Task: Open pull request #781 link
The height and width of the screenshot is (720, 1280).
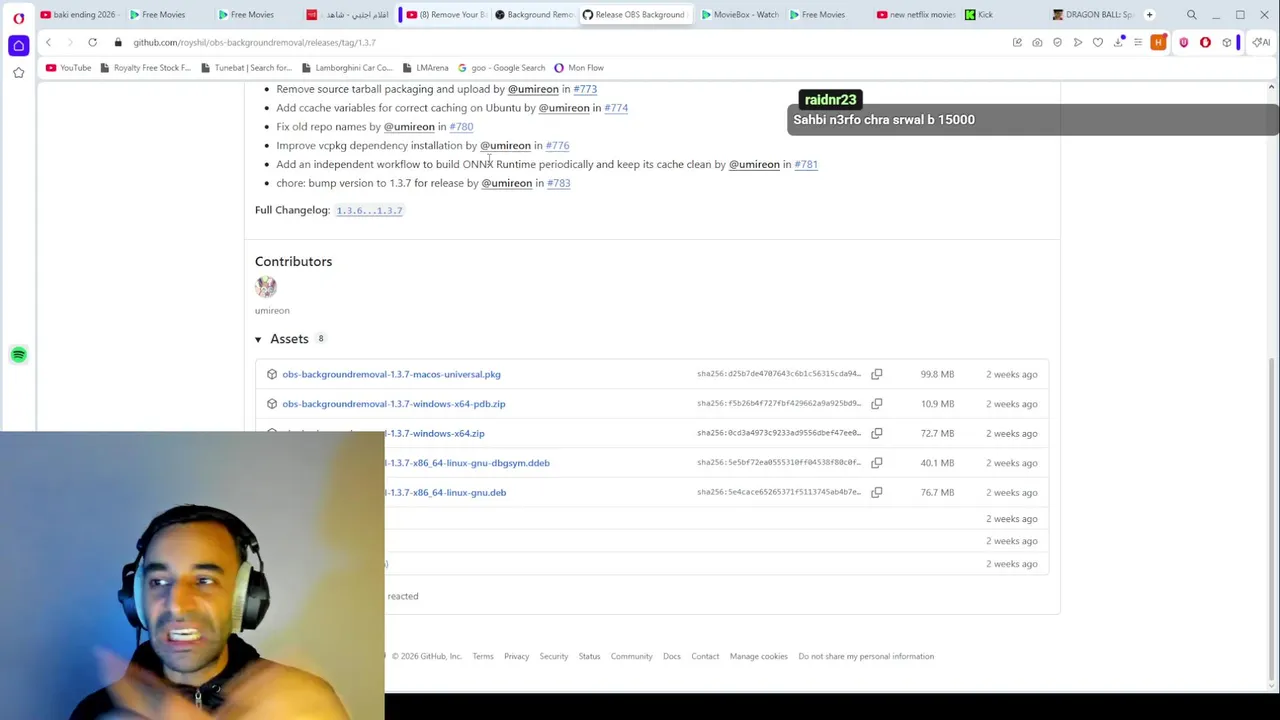Action: pos(806,165)
